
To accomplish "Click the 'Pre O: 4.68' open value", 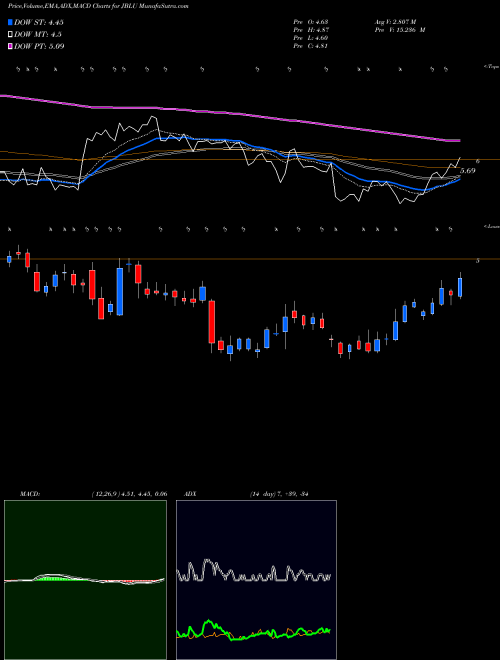I will pos(311,22).
